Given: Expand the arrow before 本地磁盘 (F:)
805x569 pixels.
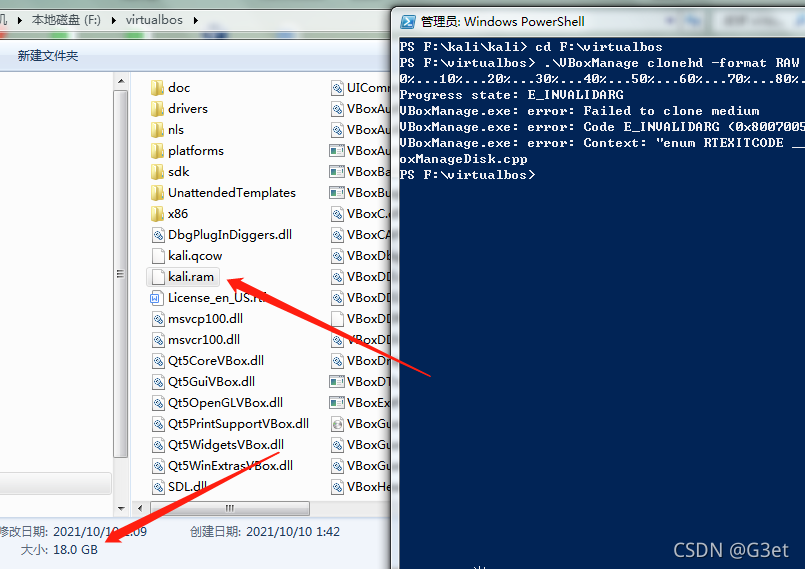Looking at the screenshot, I should coord(20,21).
